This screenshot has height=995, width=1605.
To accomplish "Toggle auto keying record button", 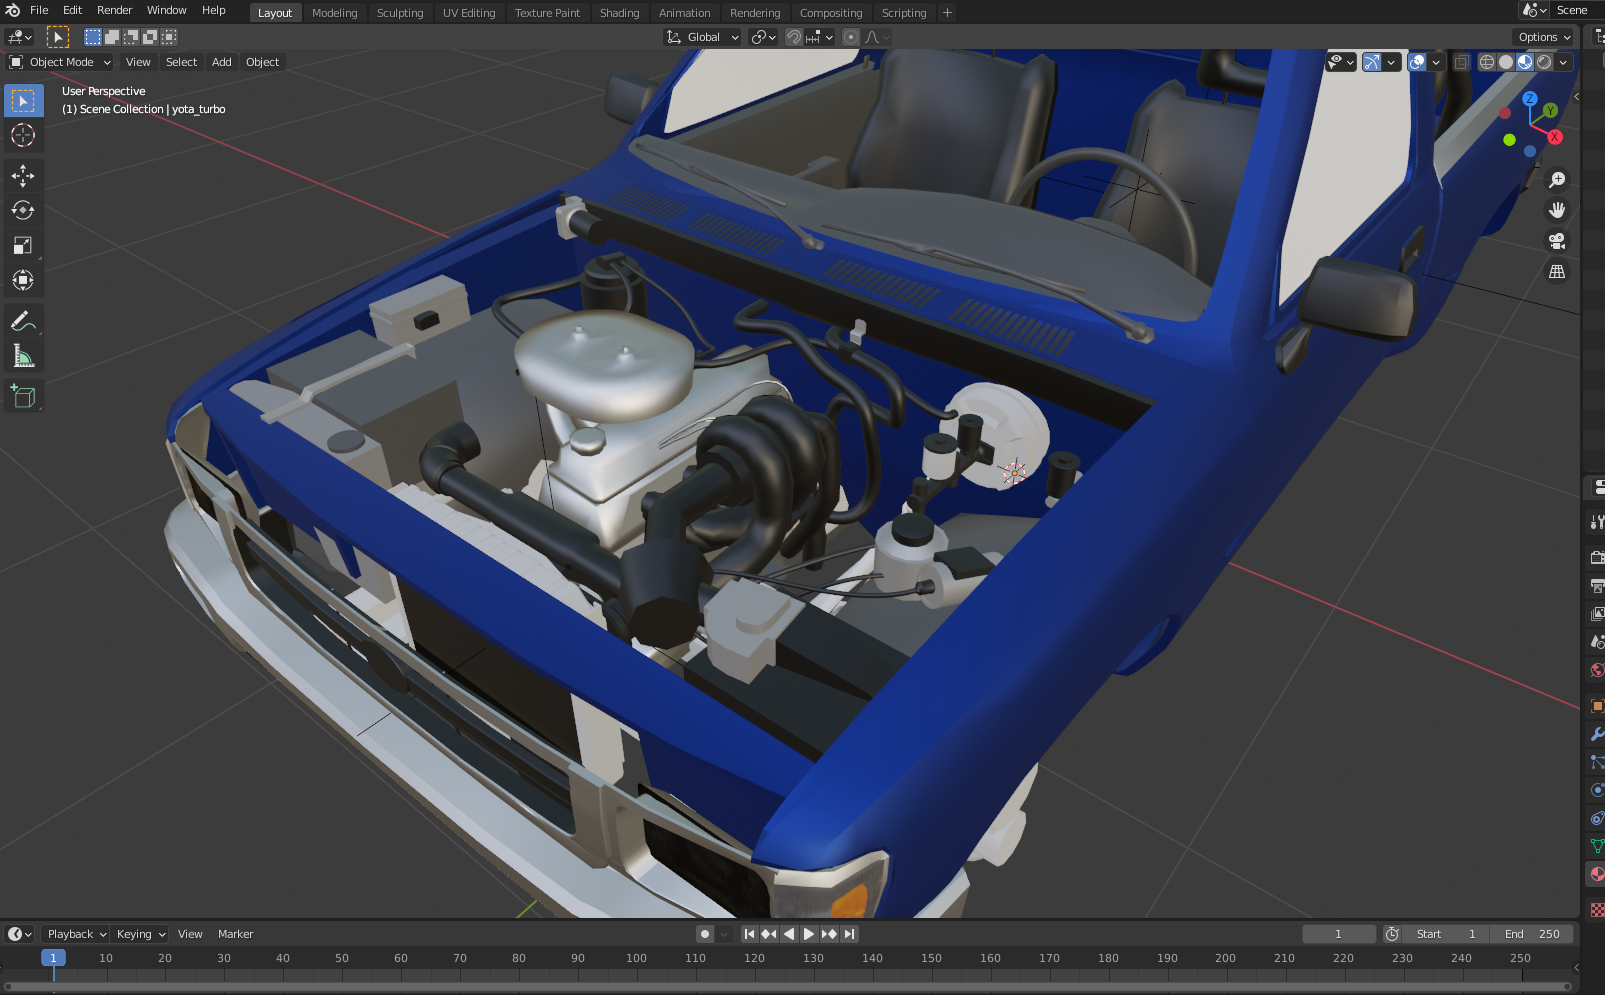I will click(x=705, y=934).
